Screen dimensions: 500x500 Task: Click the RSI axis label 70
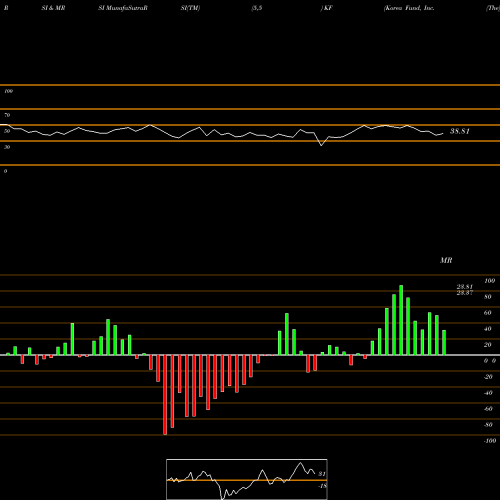pos(7,115)
